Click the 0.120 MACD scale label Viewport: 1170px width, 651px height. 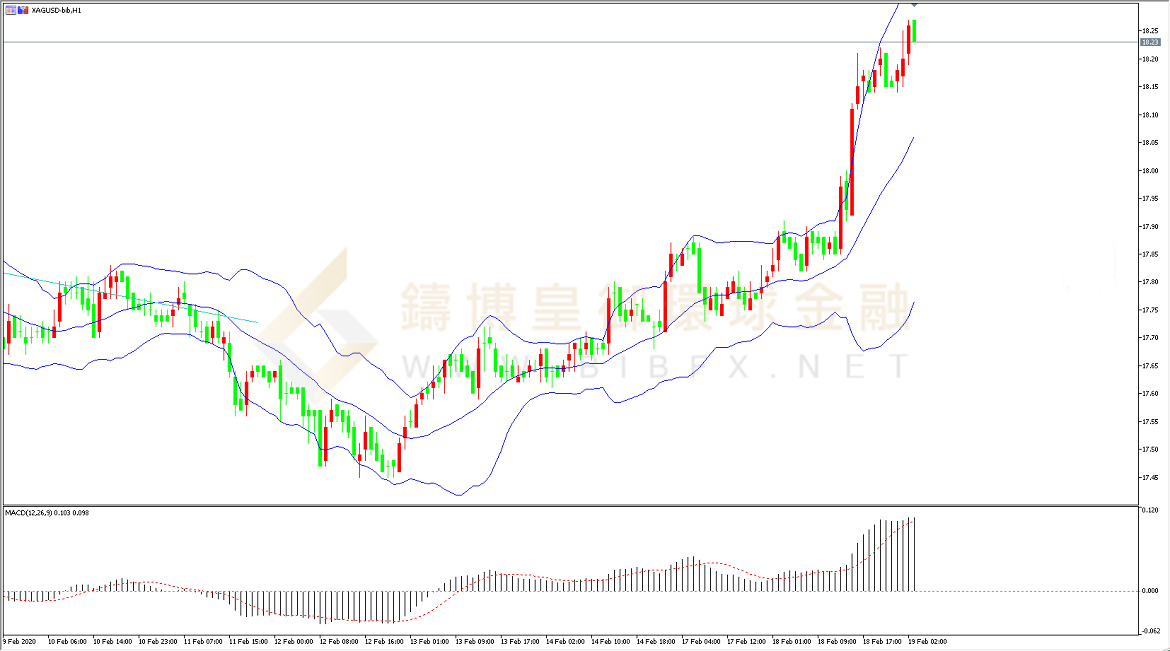(x=1150, y=511)
